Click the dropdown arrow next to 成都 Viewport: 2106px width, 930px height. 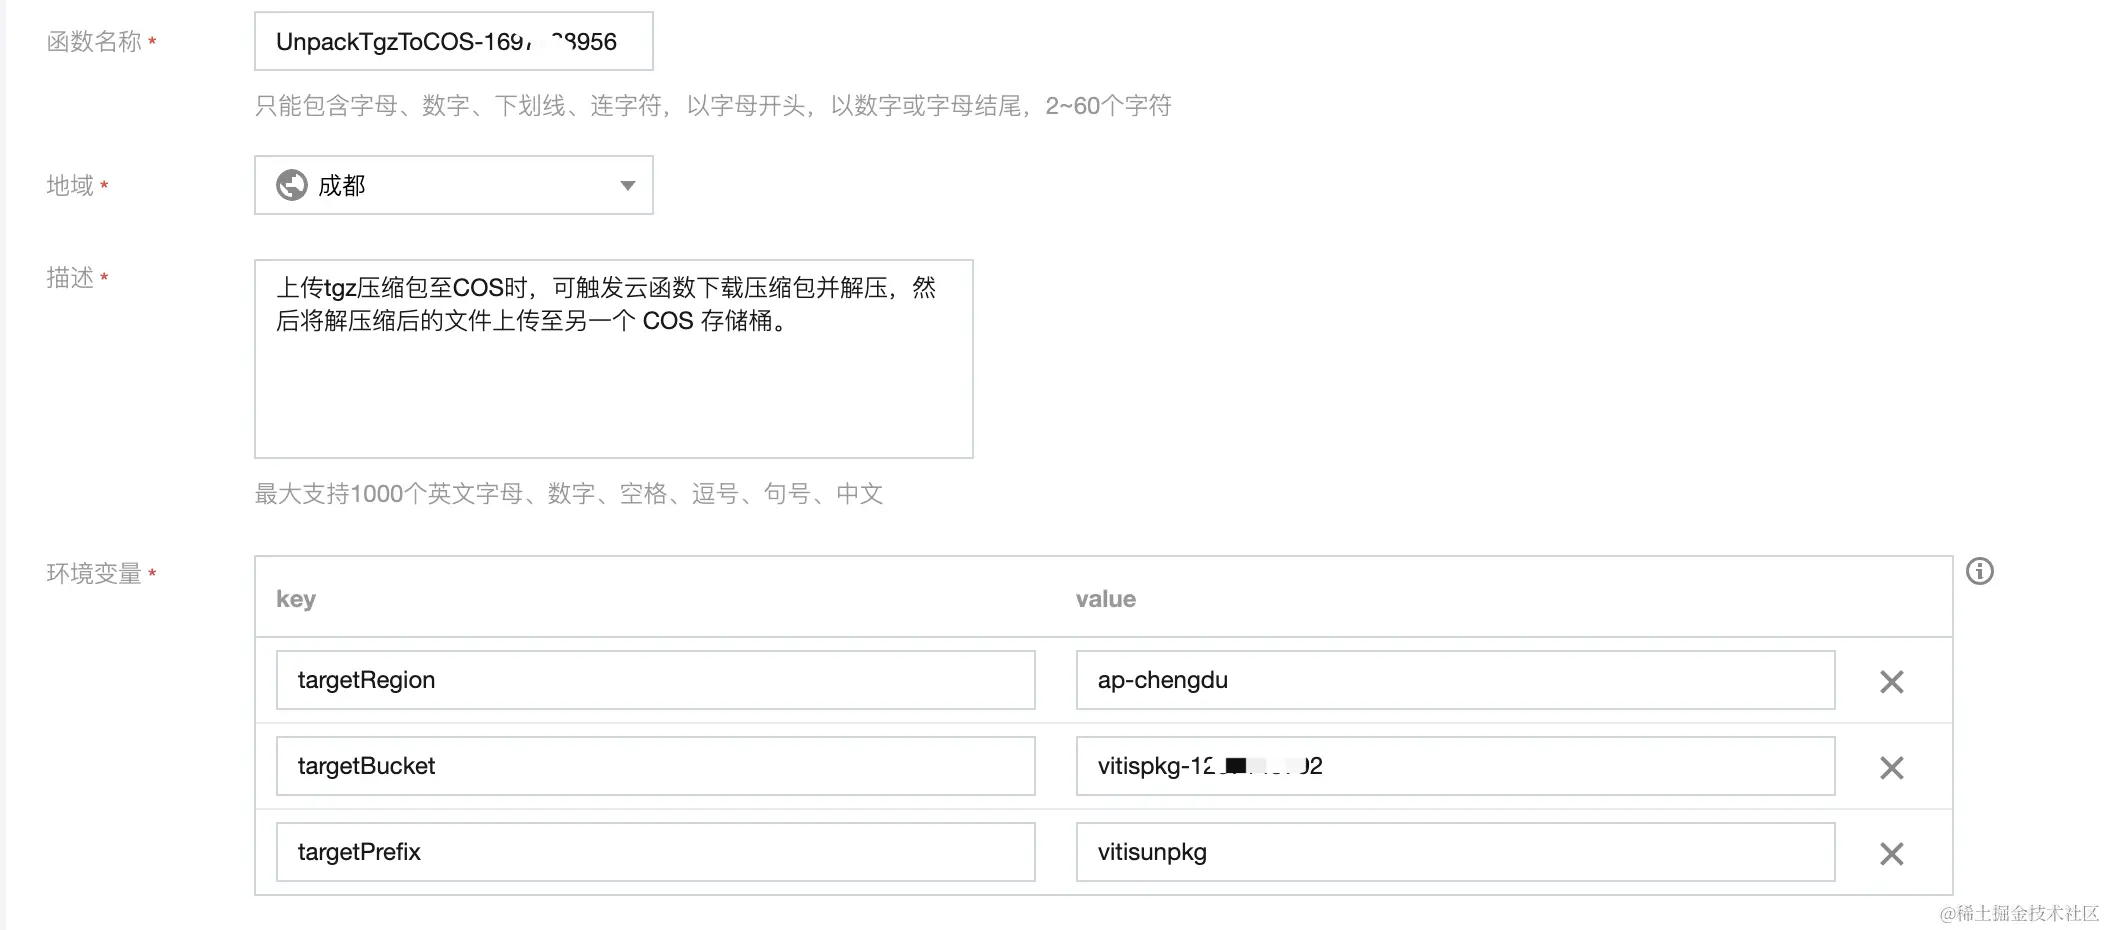coord(628,185)
